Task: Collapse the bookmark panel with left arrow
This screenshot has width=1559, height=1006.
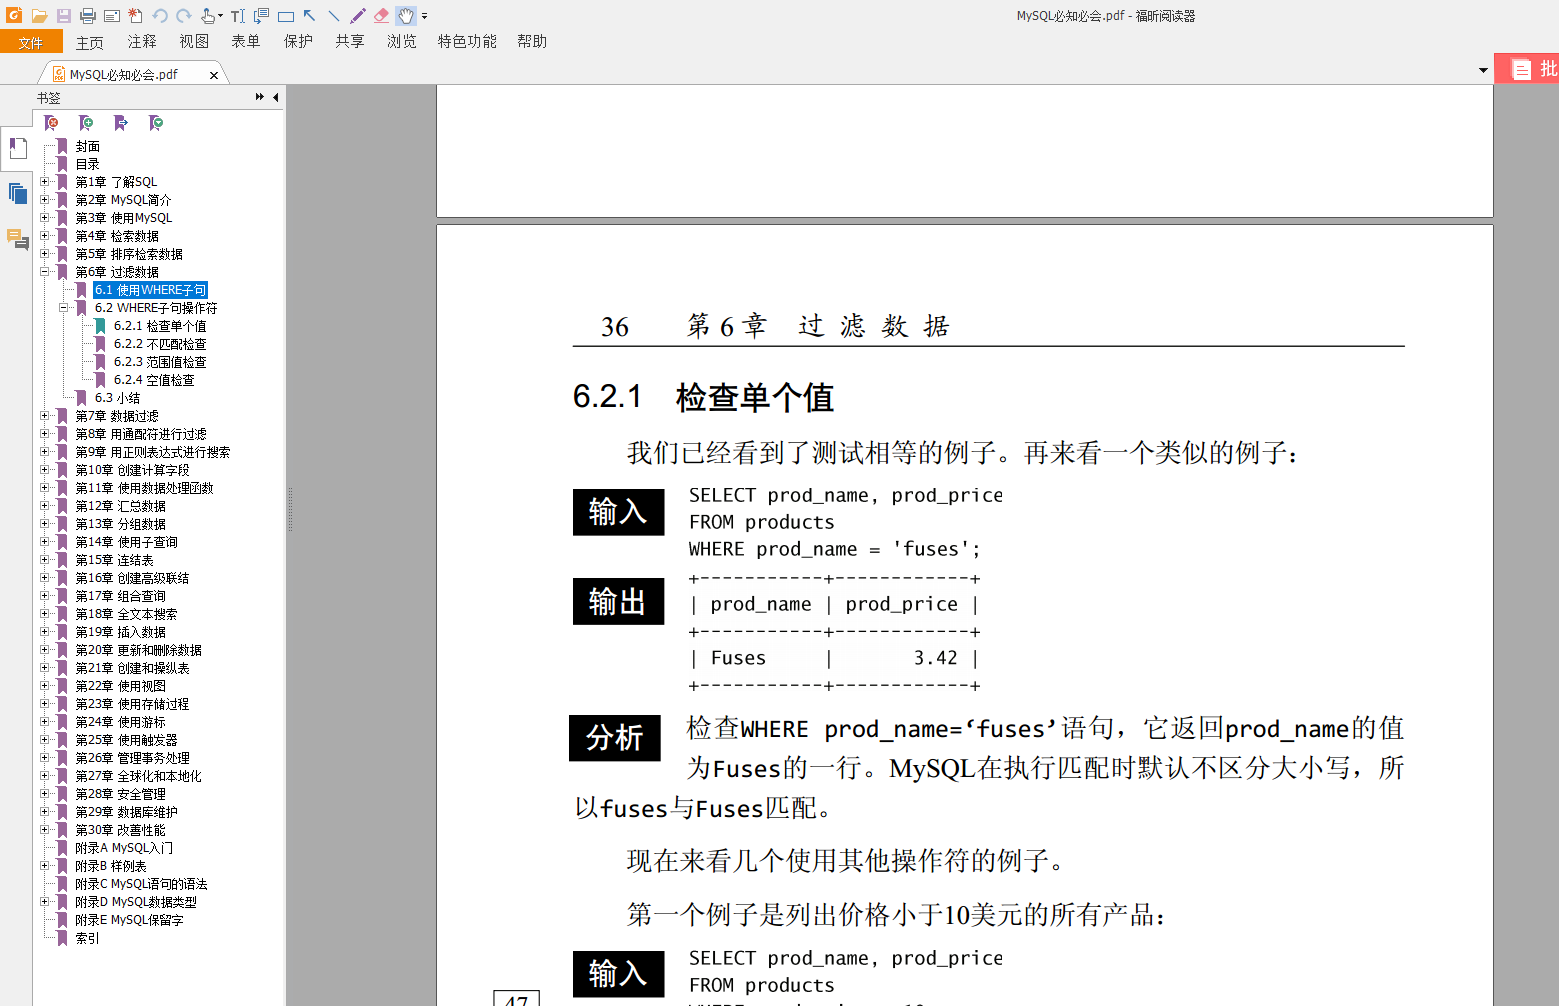Action: pyautogui.click(x=275, y=97)
